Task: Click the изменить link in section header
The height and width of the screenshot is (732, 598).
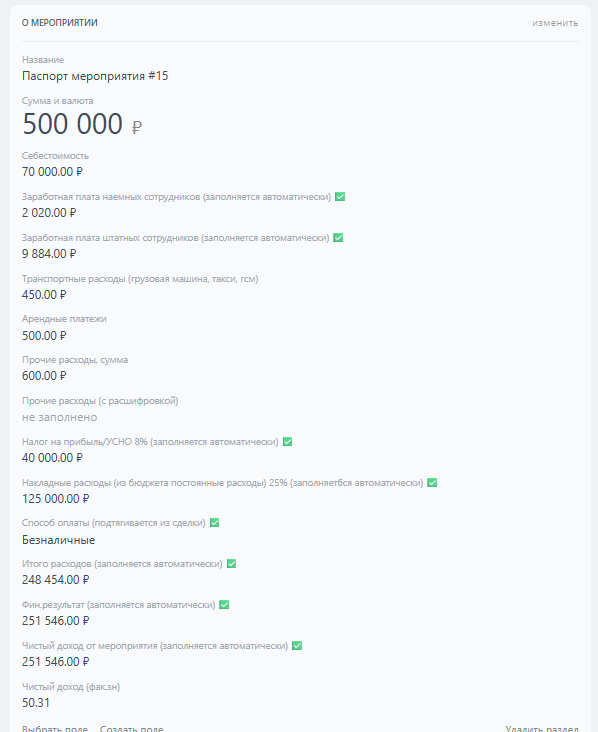Action: coord(555,23)
